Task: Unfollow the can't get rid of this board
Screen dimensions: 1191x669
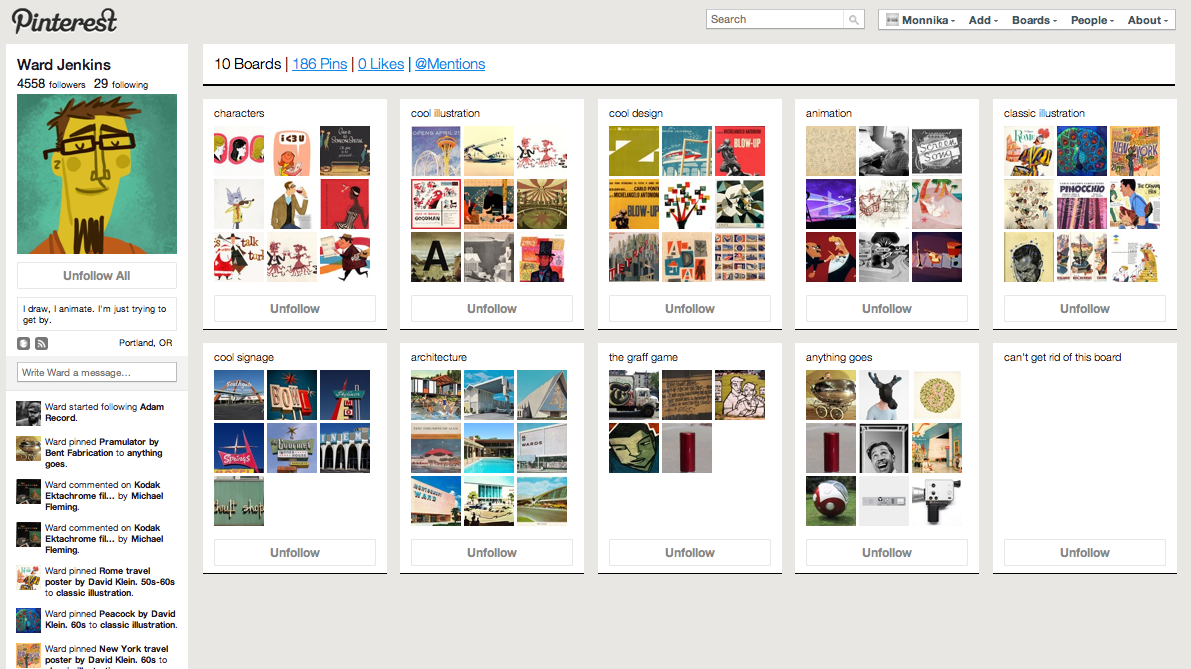Action: tap(1085, 552)
